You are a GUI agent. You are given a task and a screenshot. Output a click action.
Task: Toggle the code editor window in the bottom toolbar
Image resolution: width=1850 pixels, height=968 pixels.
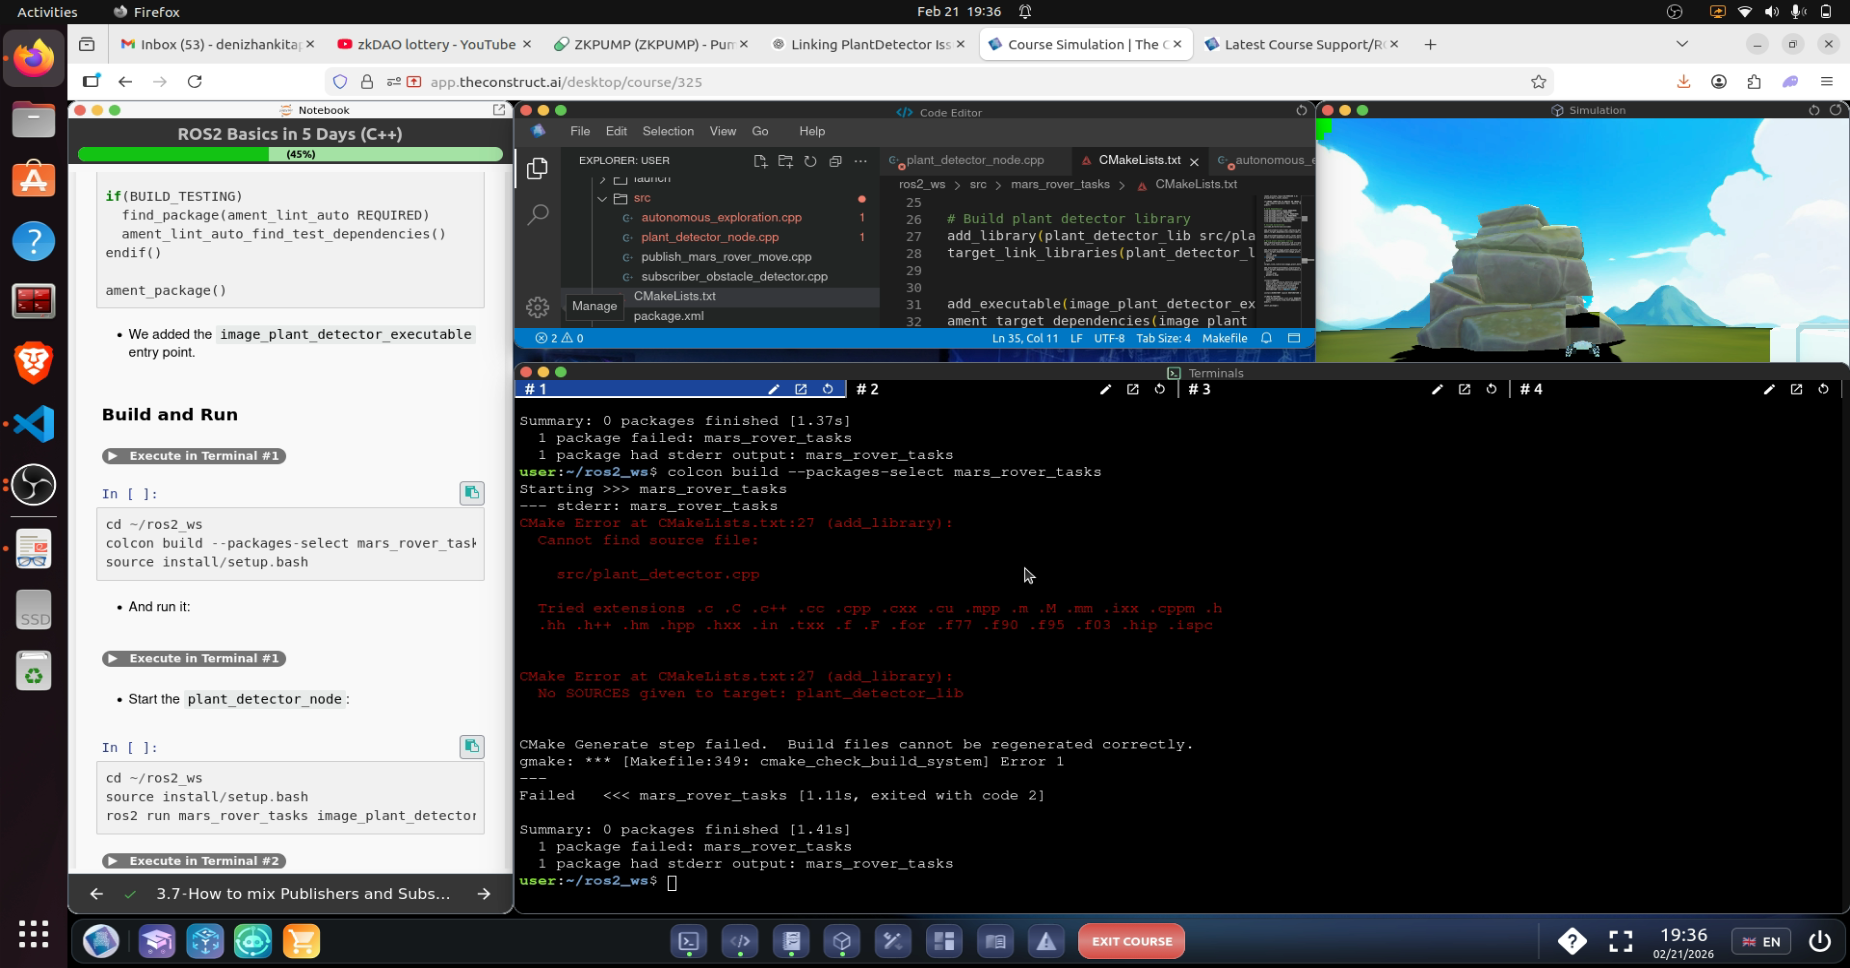point(740,941)
